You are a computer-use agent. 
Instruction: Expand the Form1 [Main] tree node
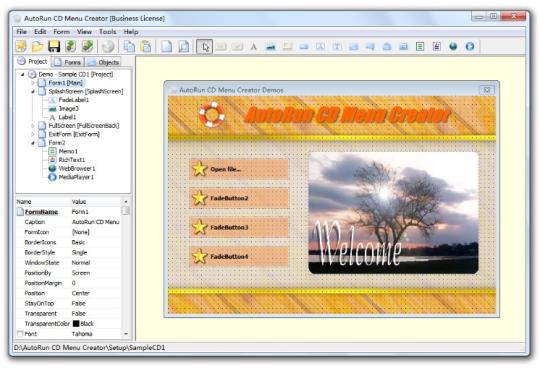coord(33,83)
